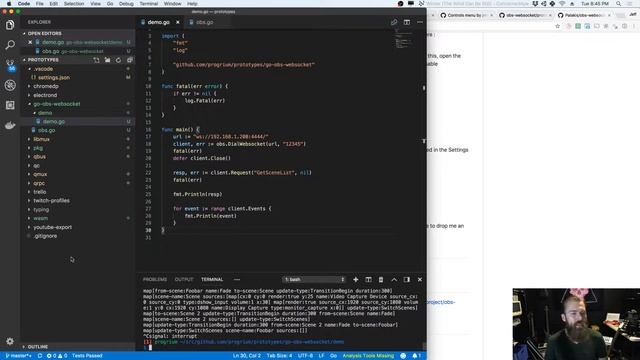Viewport: 640px width, 360px height.
Task: Click master branch in status bar
Action: pos(19,356)
